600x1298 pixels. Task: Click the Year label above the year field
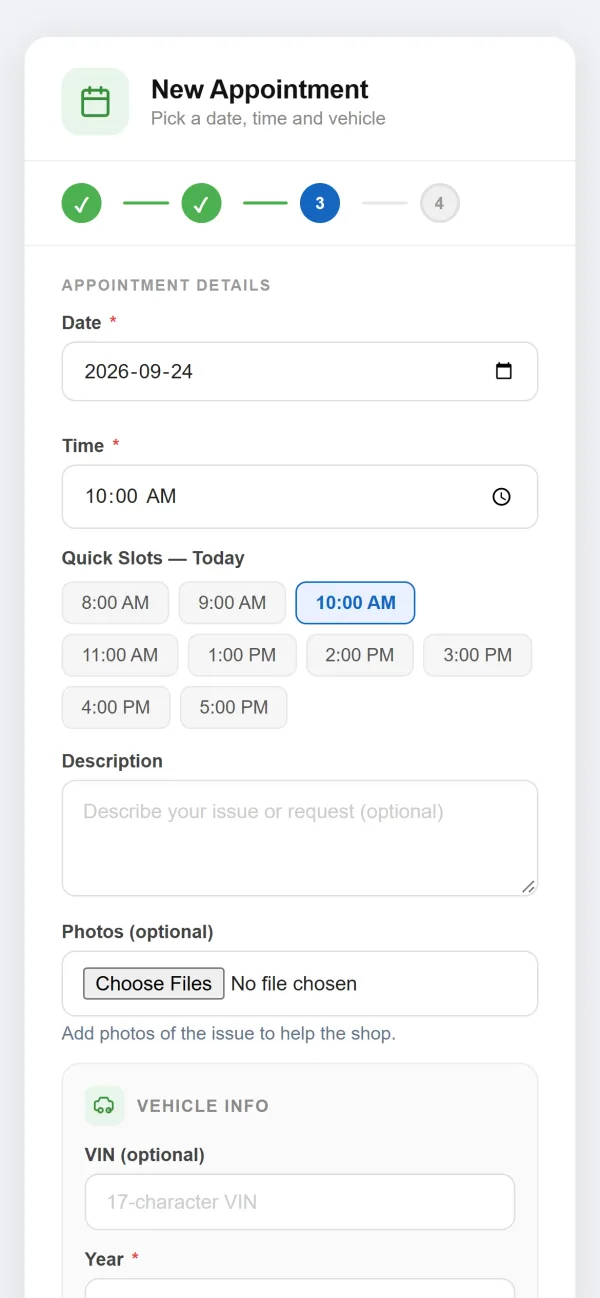(x=105, y=1259)
